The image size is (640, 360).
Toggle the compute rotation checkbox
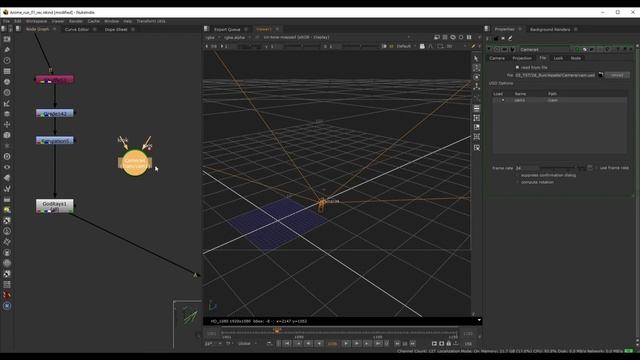tap(518, 182)
